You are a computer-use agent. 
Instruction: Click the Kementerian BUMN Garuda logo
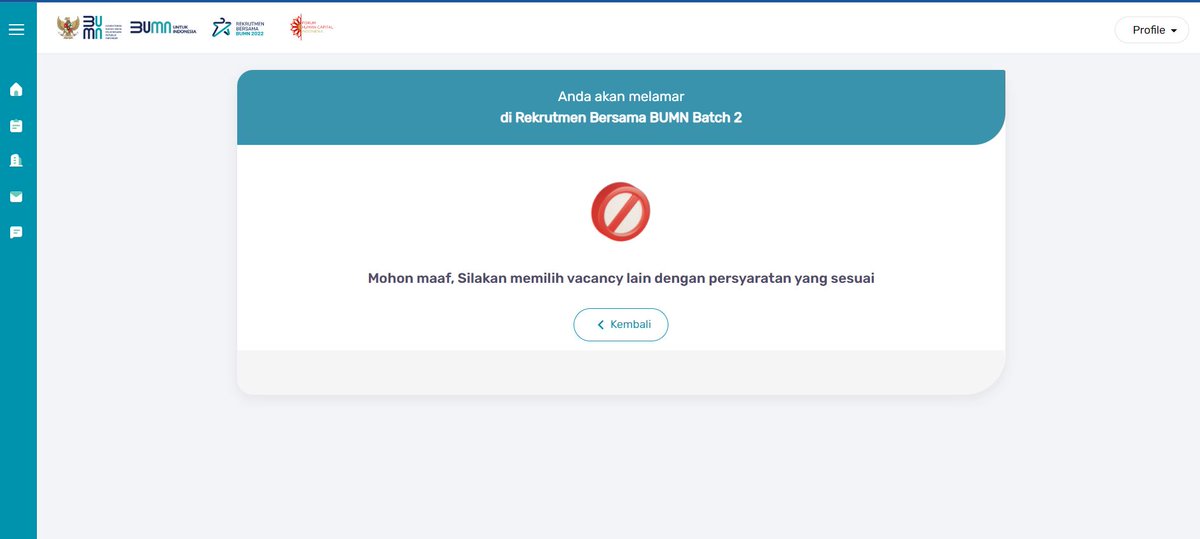pyautogui.click(x=89, y=28)
